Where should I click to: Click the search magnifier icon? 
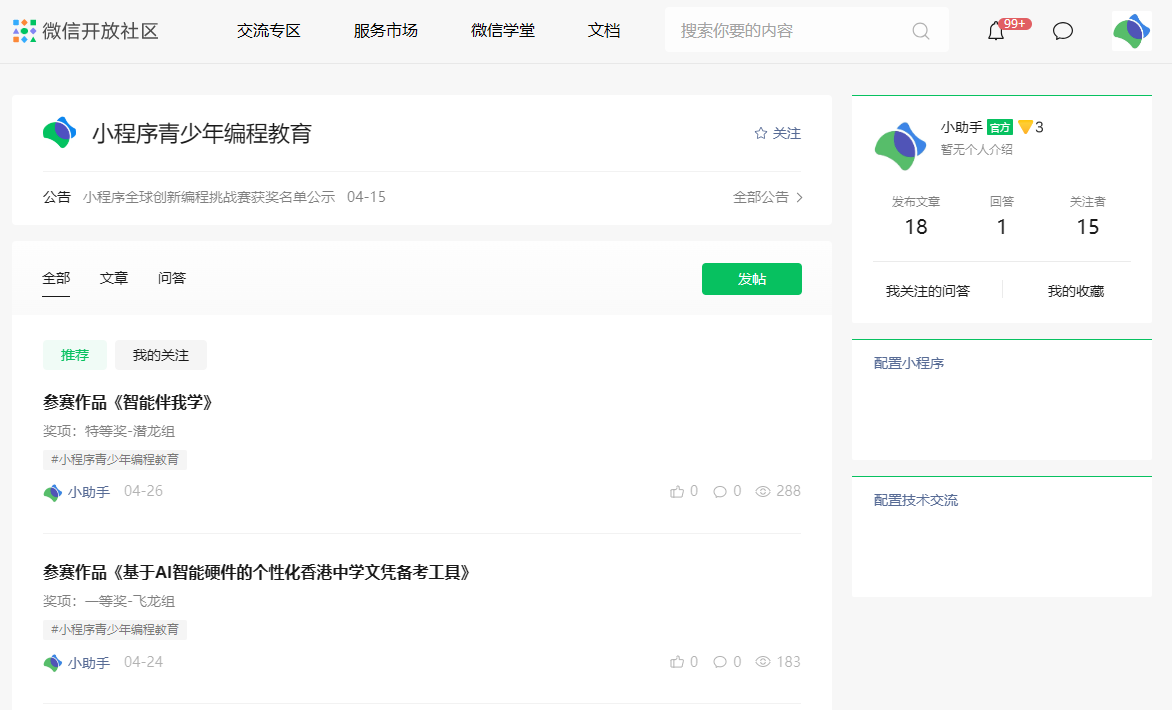[921, 31]
